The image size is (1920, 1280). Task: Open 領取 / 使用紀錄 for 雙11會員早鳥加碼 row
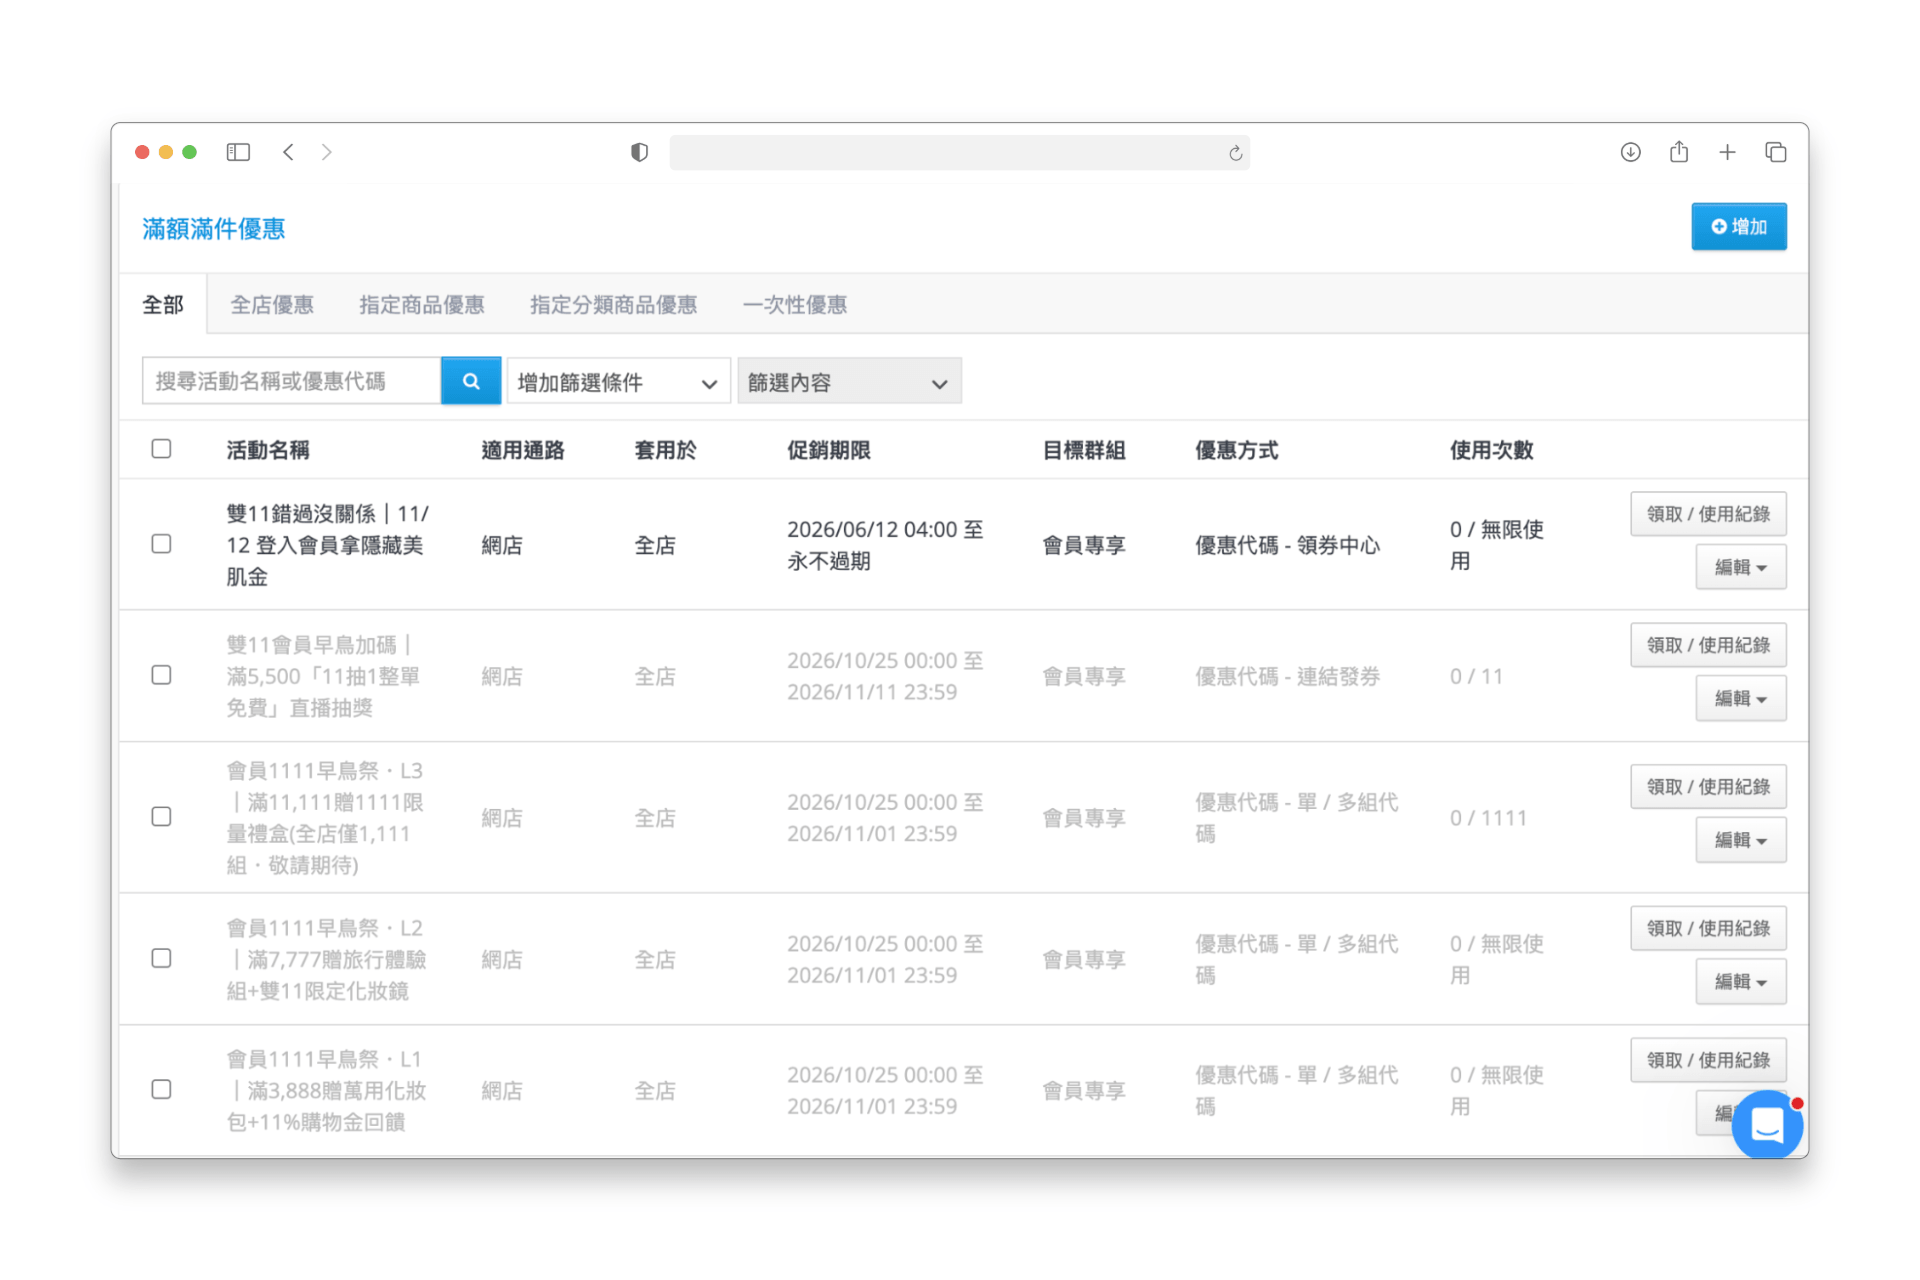[x=1708, y=645]
